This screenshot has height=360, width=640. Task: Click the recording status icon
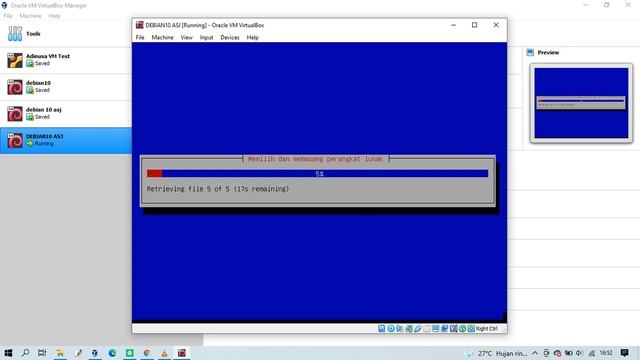[x=444, y=329]
